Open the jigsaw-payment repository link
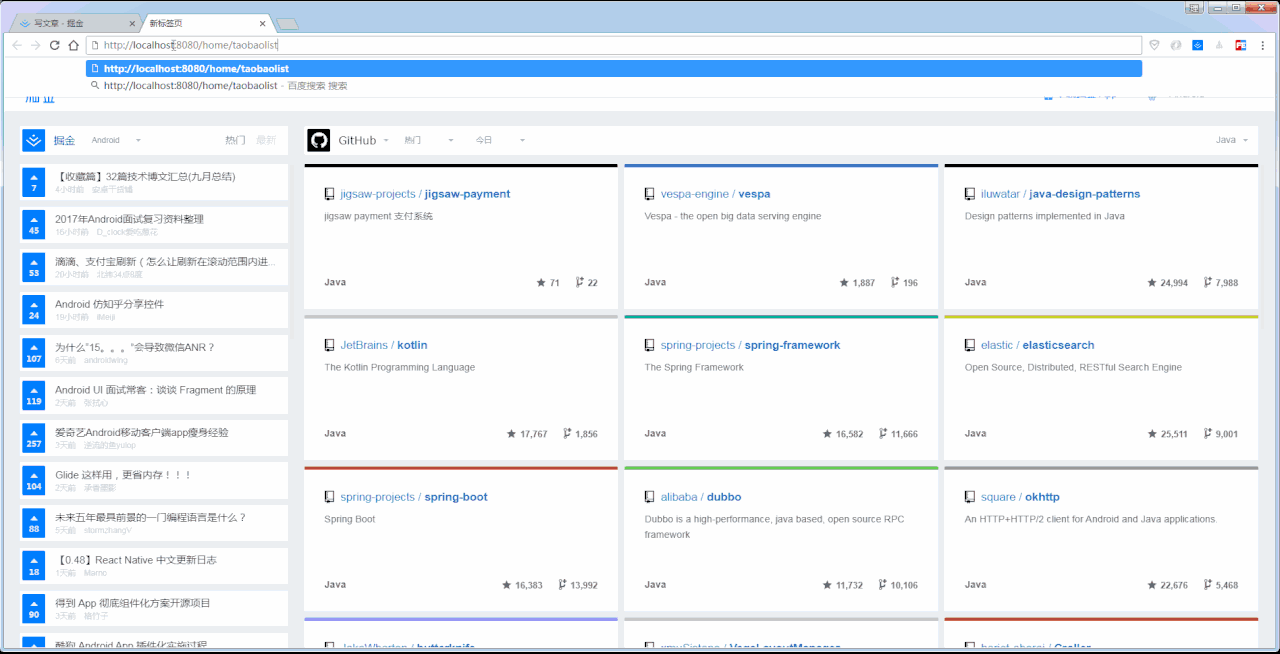 click(x=425, y=194)
